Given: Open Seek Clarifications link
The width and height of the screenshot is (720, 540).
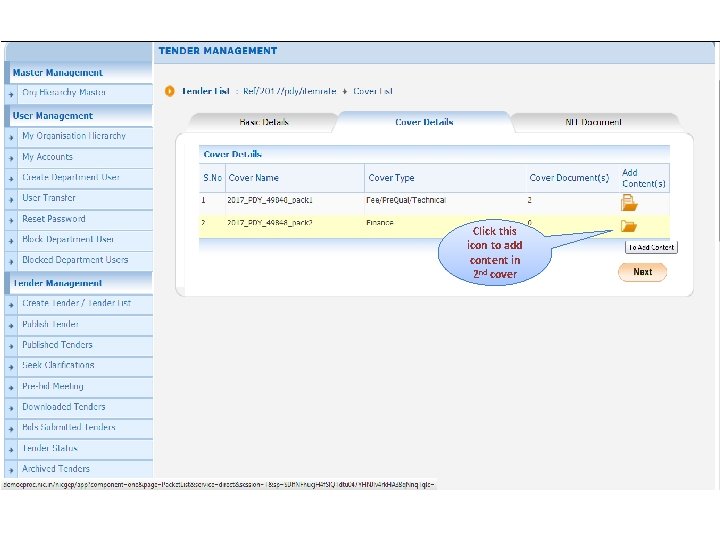Looking at the screenshot, I should coord(58,365).
